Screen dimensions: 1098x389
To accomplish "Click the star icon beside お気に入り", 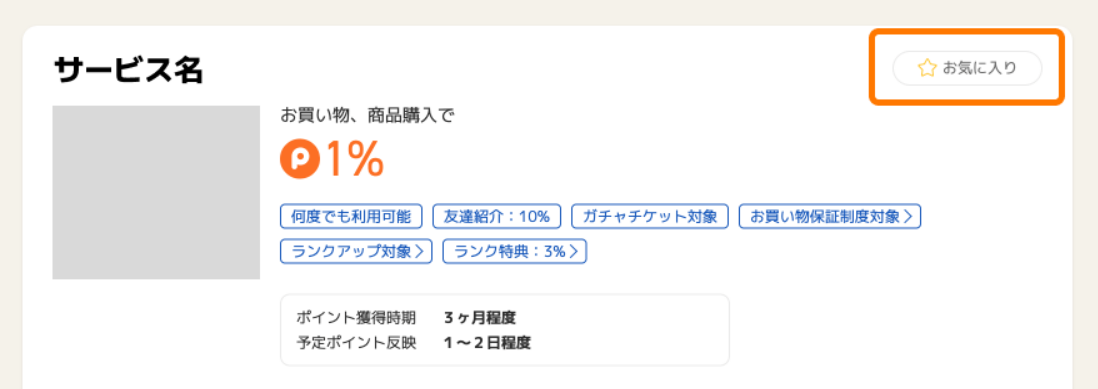I will (926, 68).
